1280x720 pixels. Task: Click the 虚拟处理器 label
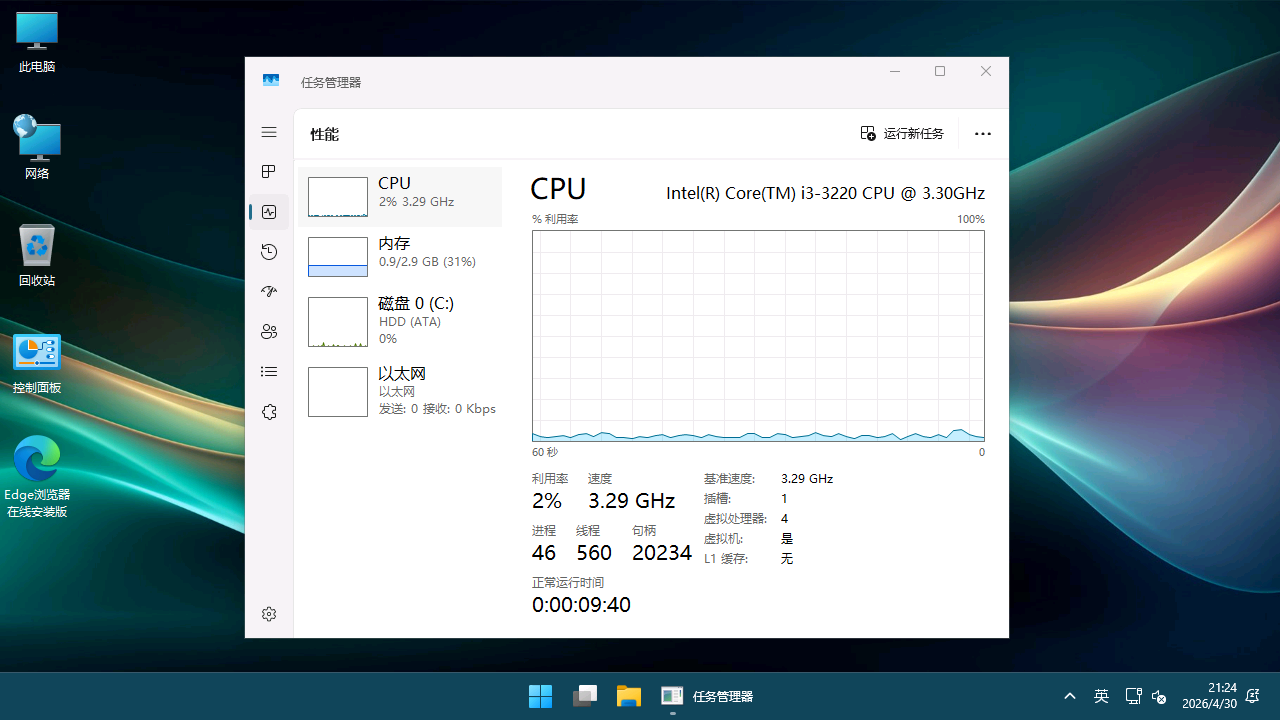[x=735, y=519]
